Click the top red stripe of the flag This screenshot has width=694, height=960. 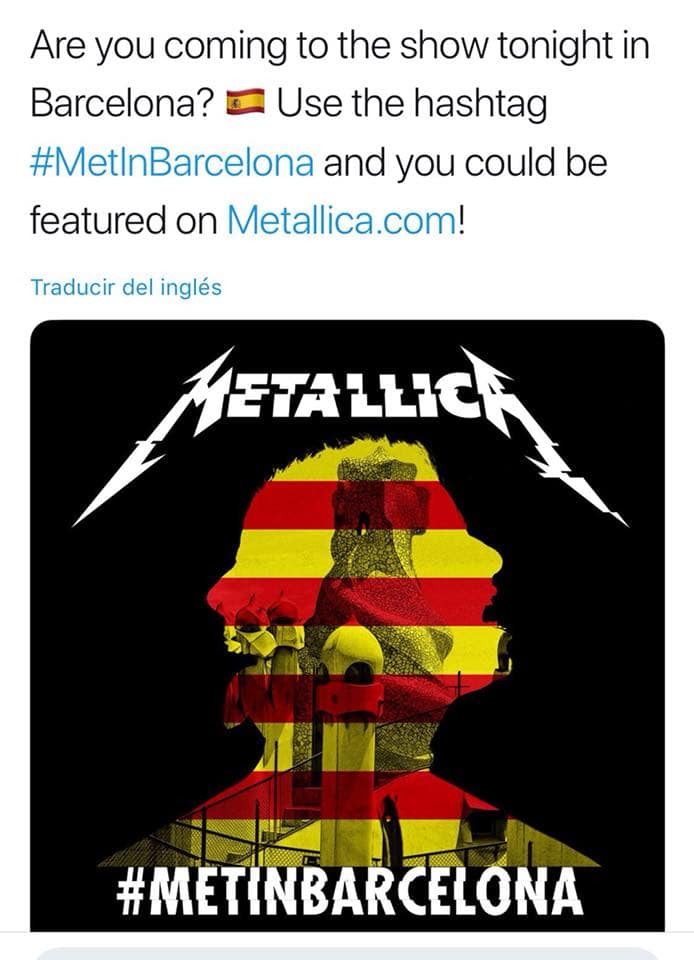[x=355, y=504]
